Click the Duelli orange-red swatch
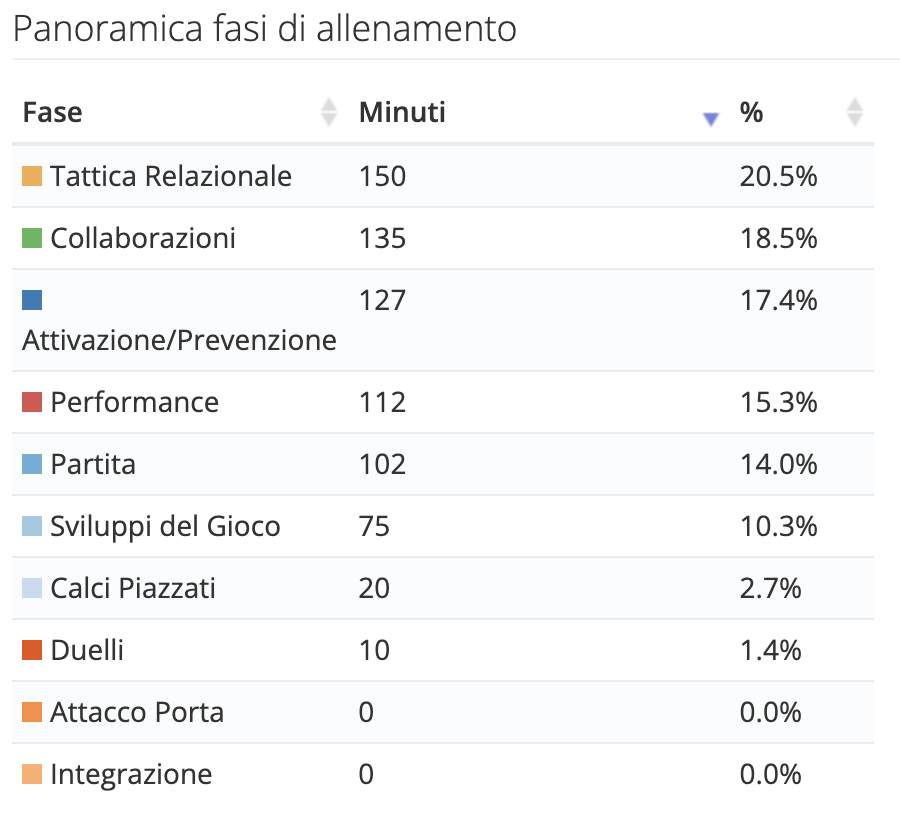Screen dimensions: 900x818 pos(32,650)
